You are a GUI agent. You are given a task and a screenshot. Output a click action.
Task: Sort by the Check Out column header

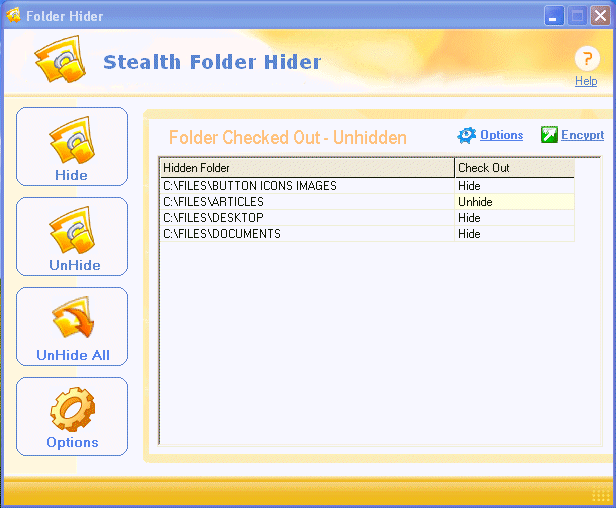click(514, 168)
